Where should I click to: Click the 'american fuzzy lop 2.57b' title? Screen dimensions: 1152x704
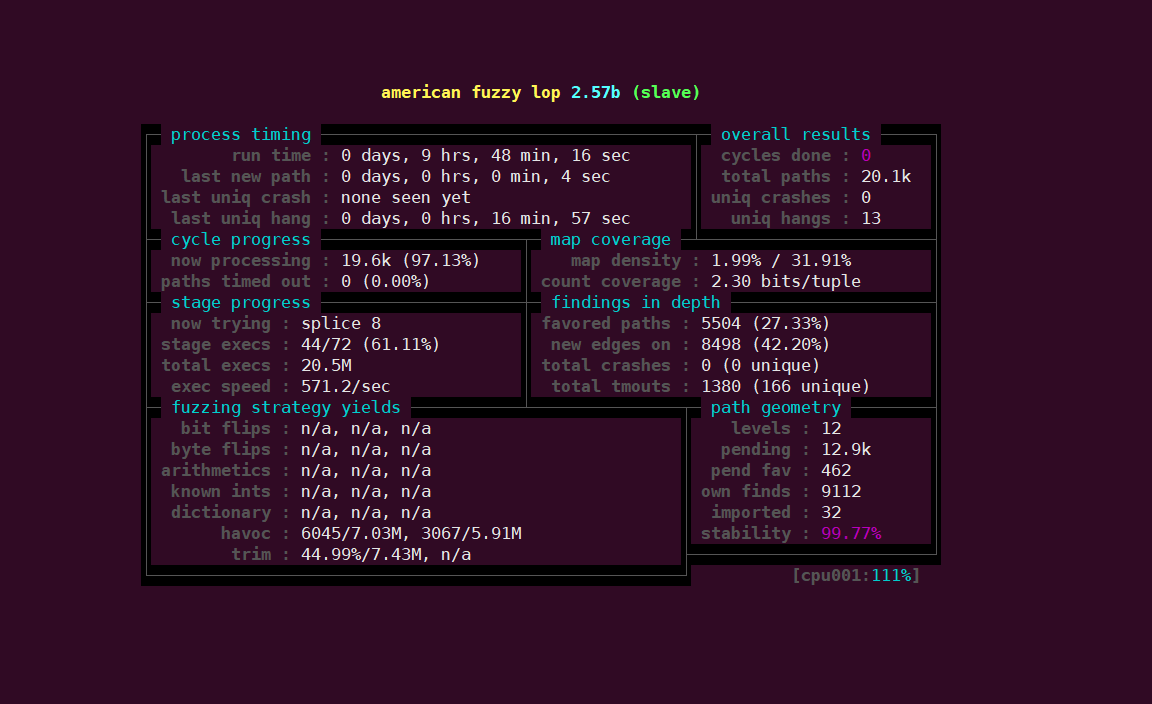tap(500, 92)
